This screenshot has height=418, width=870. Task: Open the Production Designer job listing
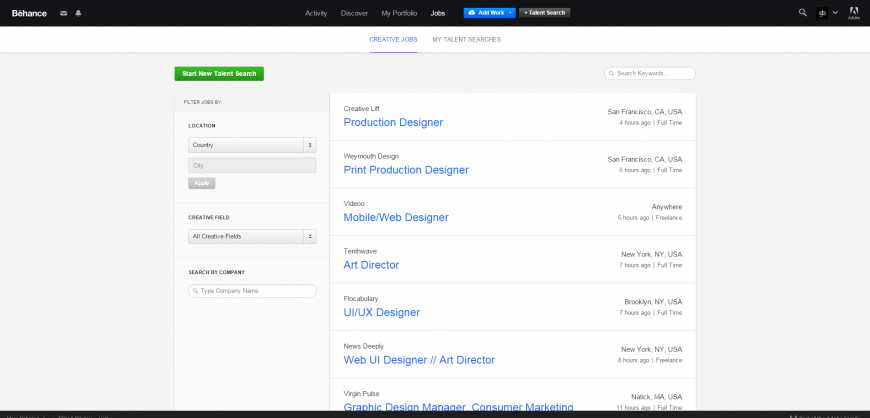pyautogui.click(x=393, y=123)
